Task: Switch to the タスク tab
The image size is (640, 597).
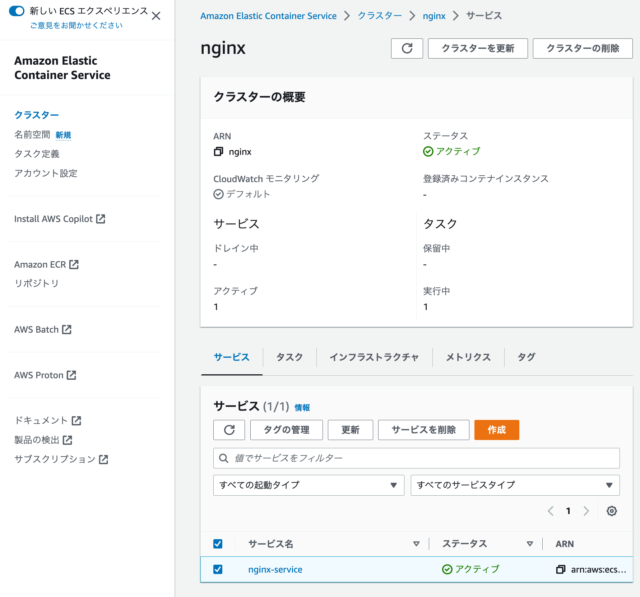Action: pyautogui.click(x=289, y=357)
